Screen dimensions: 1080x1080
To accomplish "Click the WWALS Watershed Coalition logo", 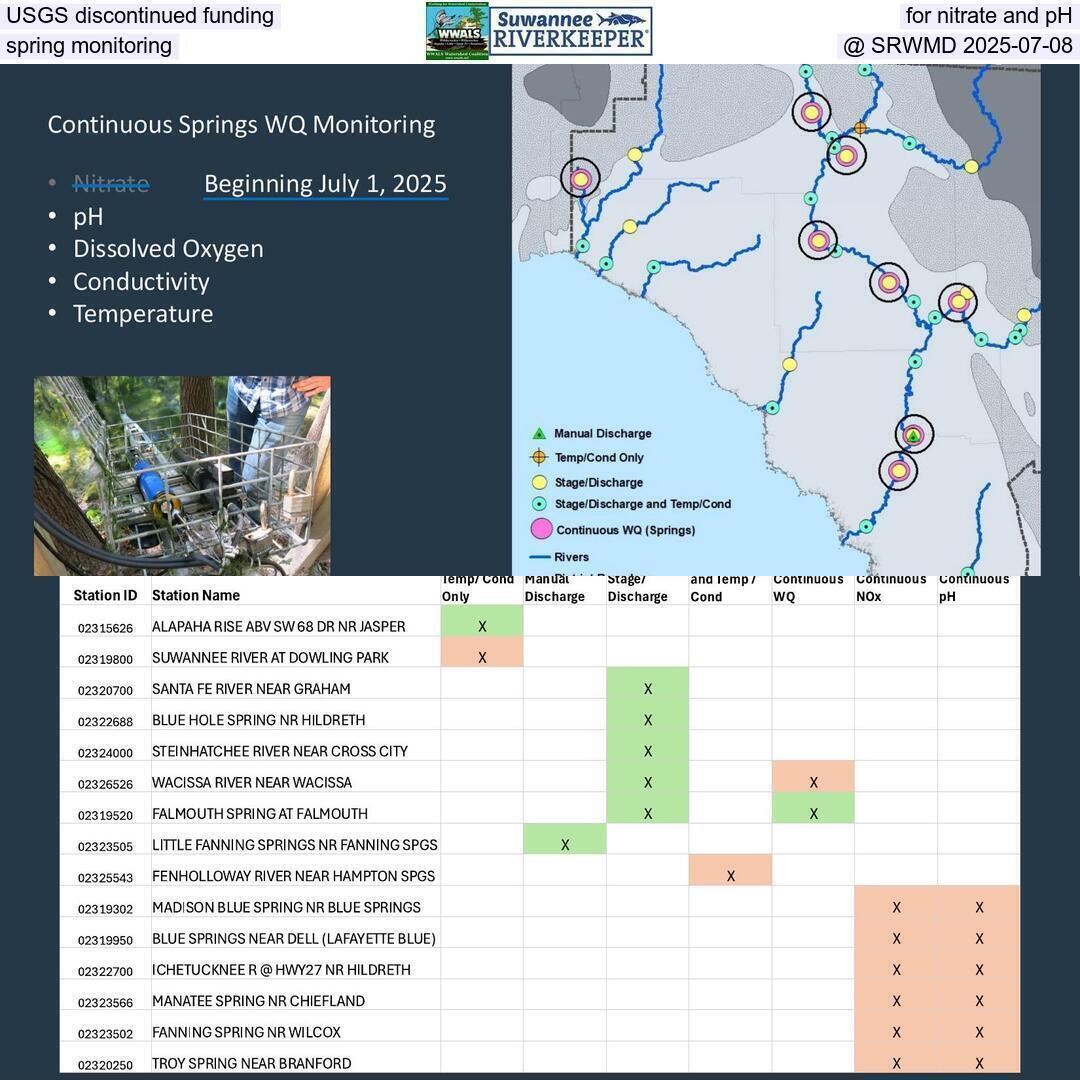I will [x=457, y=31].
